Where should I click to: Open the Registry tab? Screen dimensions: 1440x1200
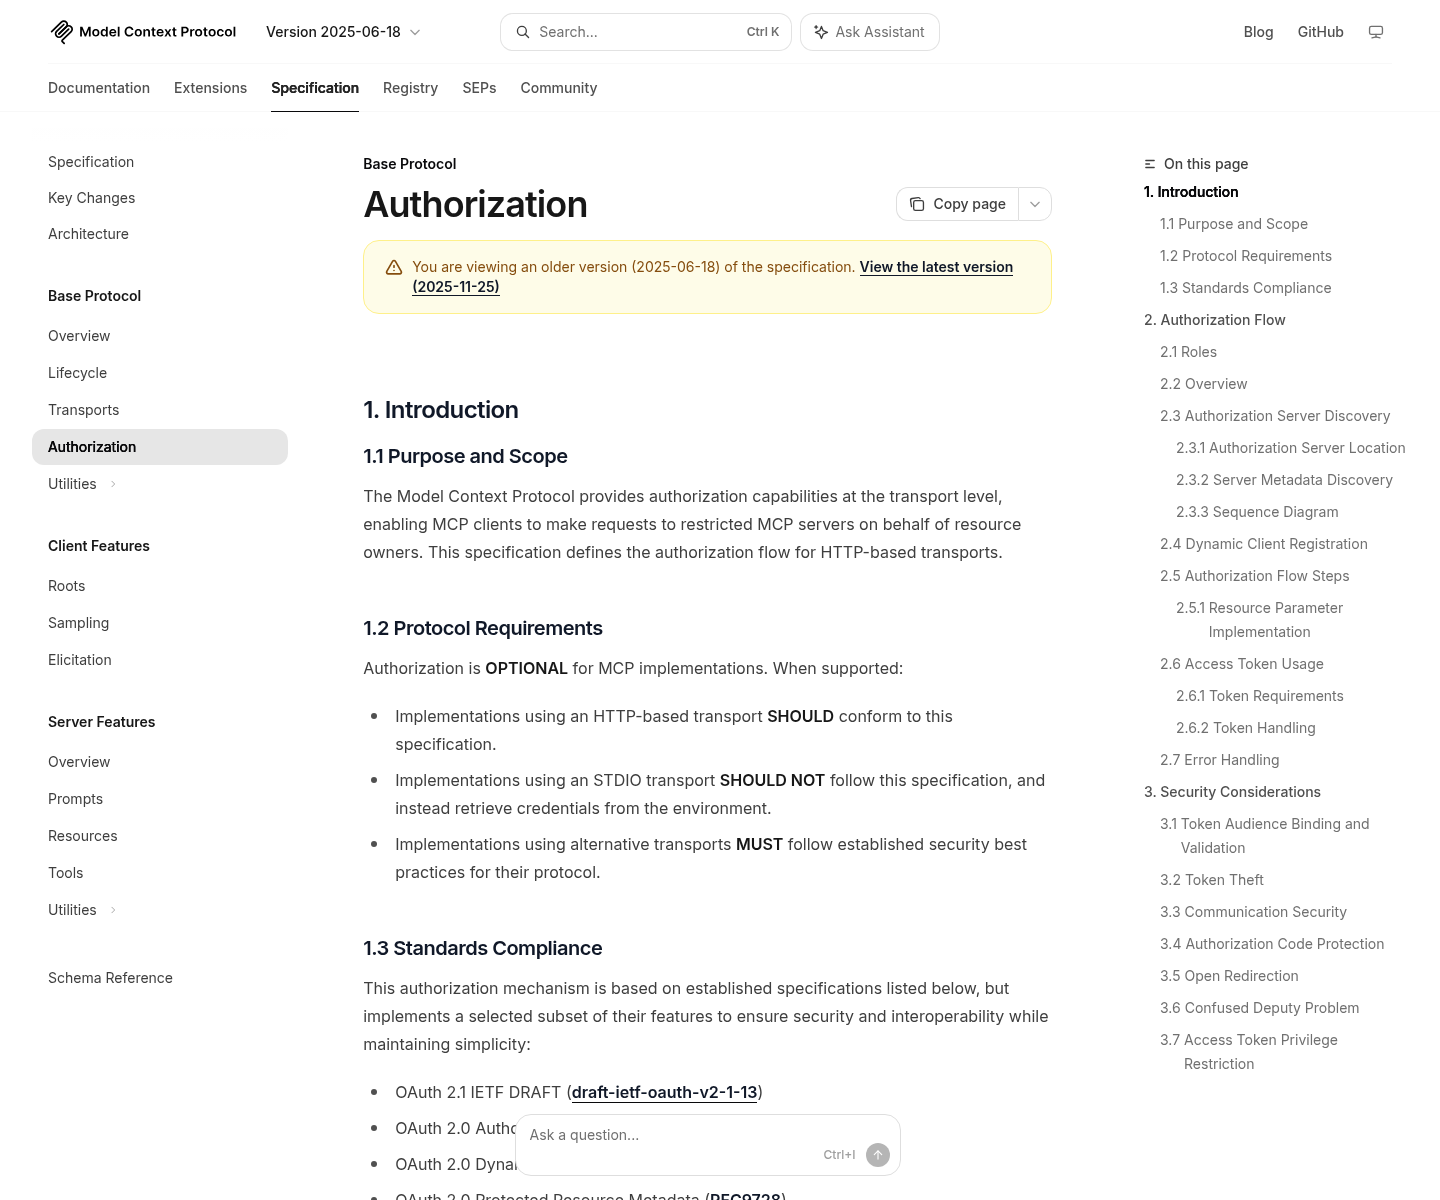[x=410, y=88]
